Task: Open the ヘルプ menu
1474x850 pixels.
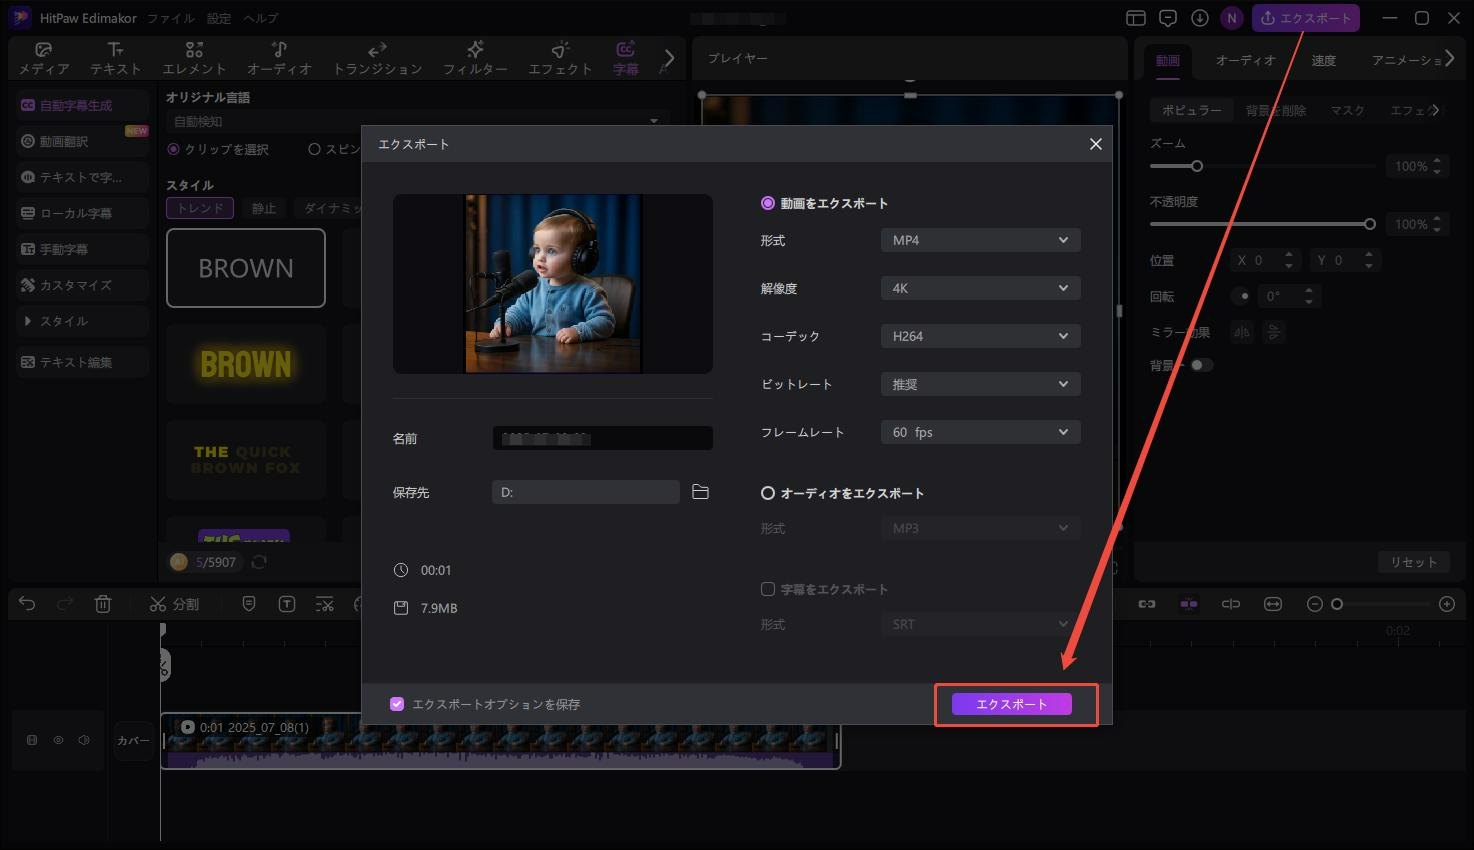Action: (261, 18)
